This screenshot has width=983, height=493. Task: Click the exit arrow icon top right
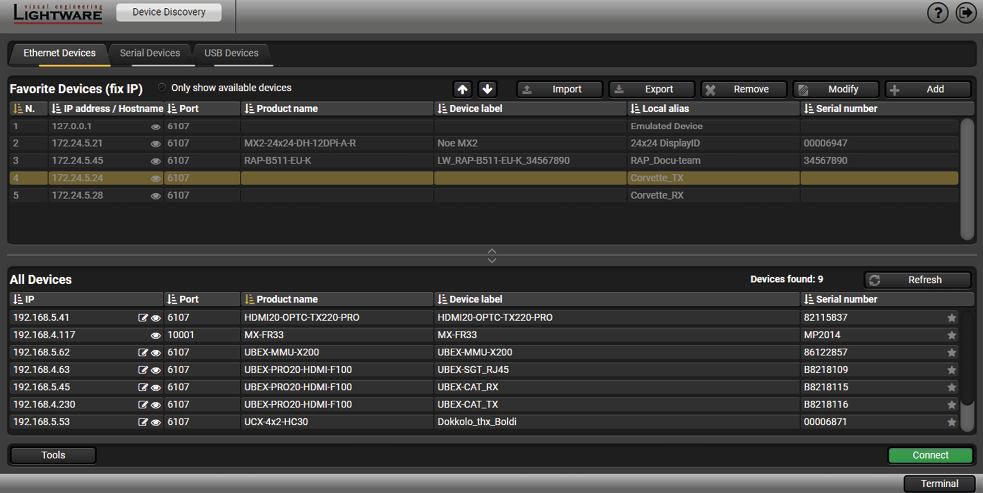click(x=965, y=13)
